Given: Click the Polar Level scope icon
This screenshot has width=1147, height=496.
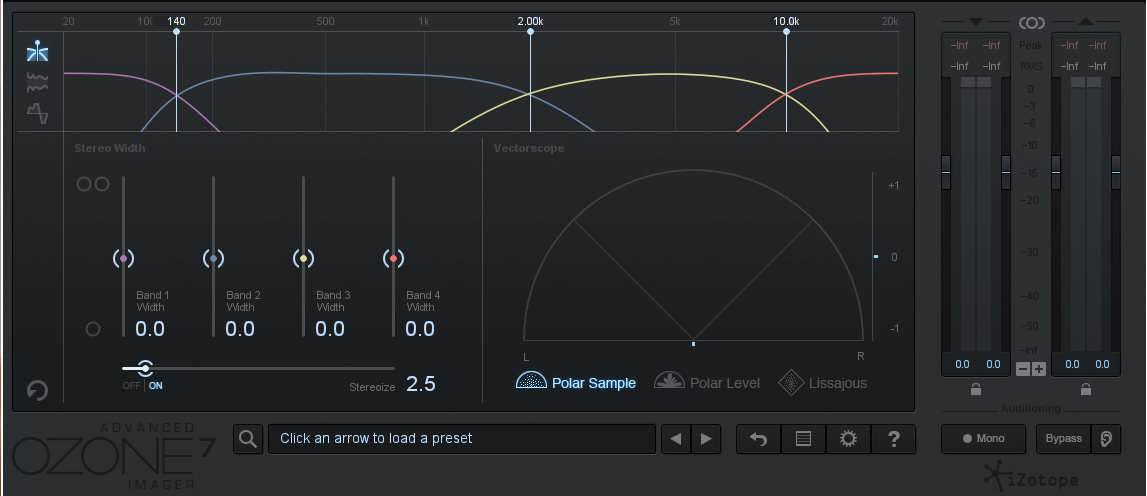Looking at the screenshot, I should [669, 380].
